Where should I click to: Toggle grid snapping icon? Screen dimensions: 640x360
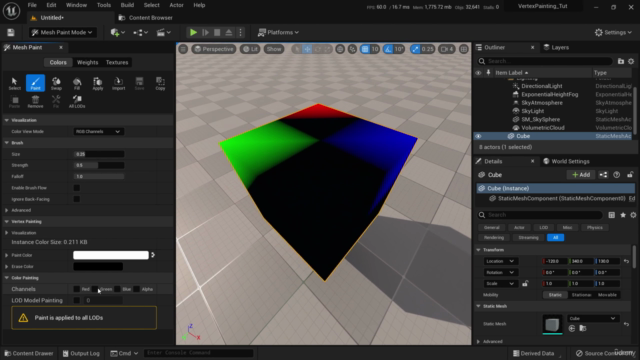365,49
